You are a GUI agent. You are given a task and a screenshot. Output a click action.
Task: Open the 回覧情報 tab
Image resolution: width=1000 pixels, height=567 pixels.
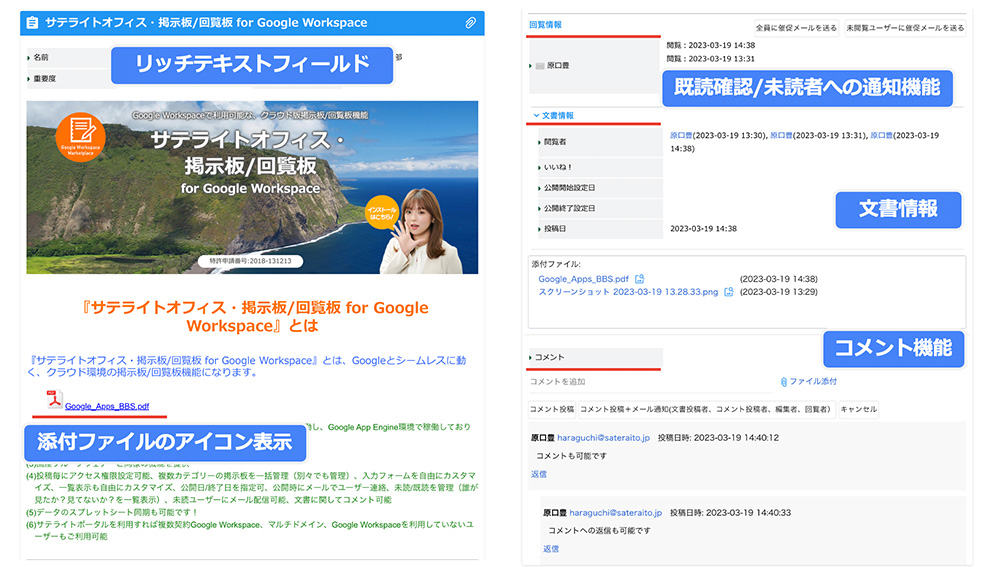coord(545,25)
